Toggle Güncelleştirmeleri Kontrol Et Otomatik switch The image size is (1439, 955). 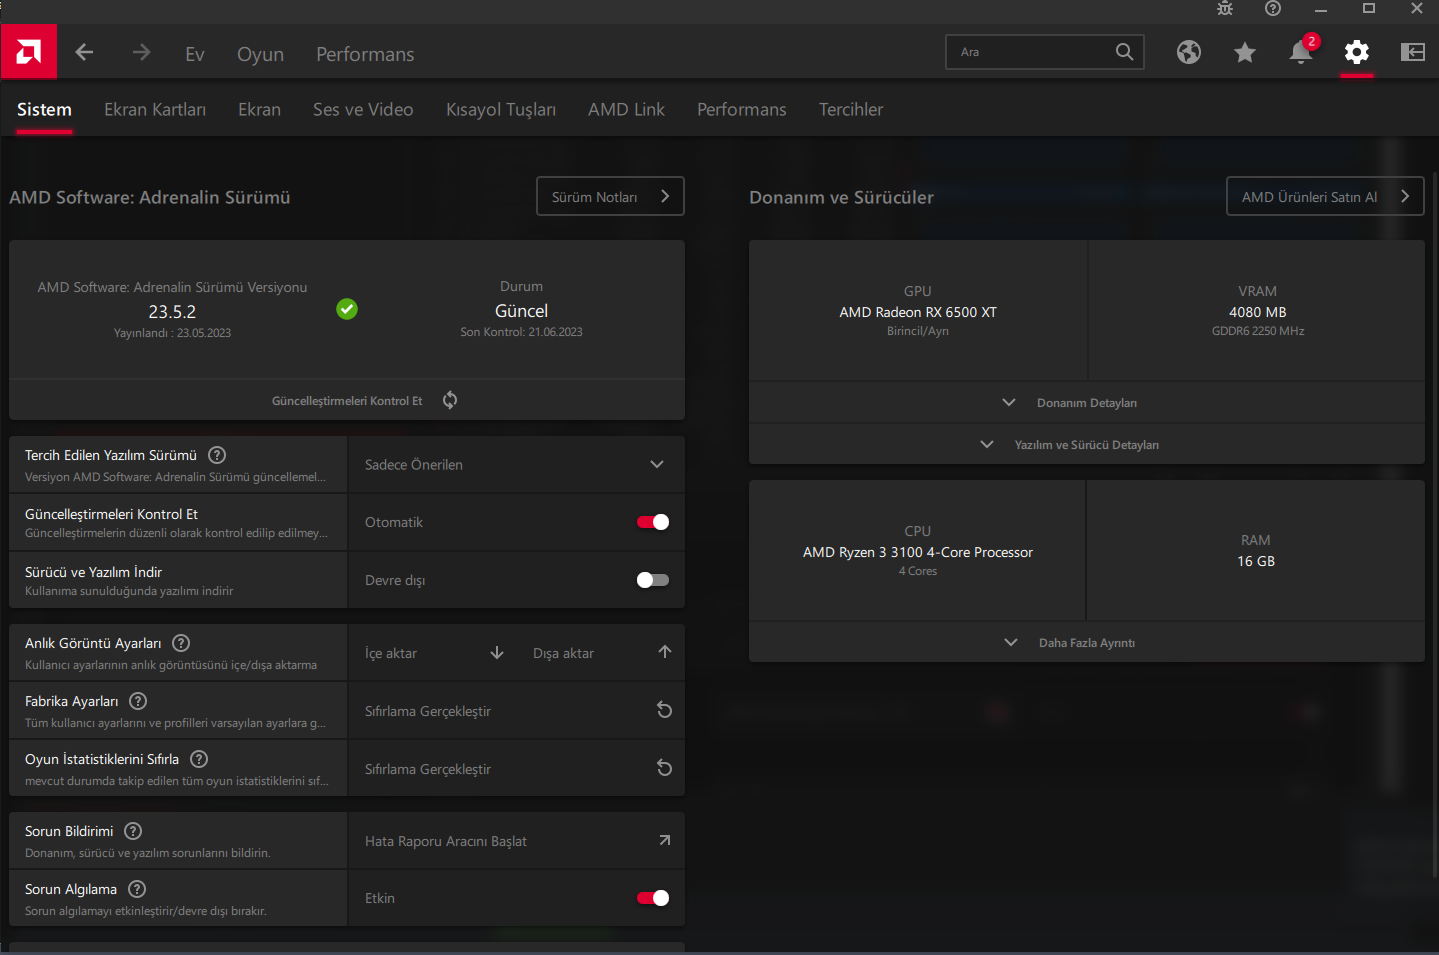click(x=653, y=522)
